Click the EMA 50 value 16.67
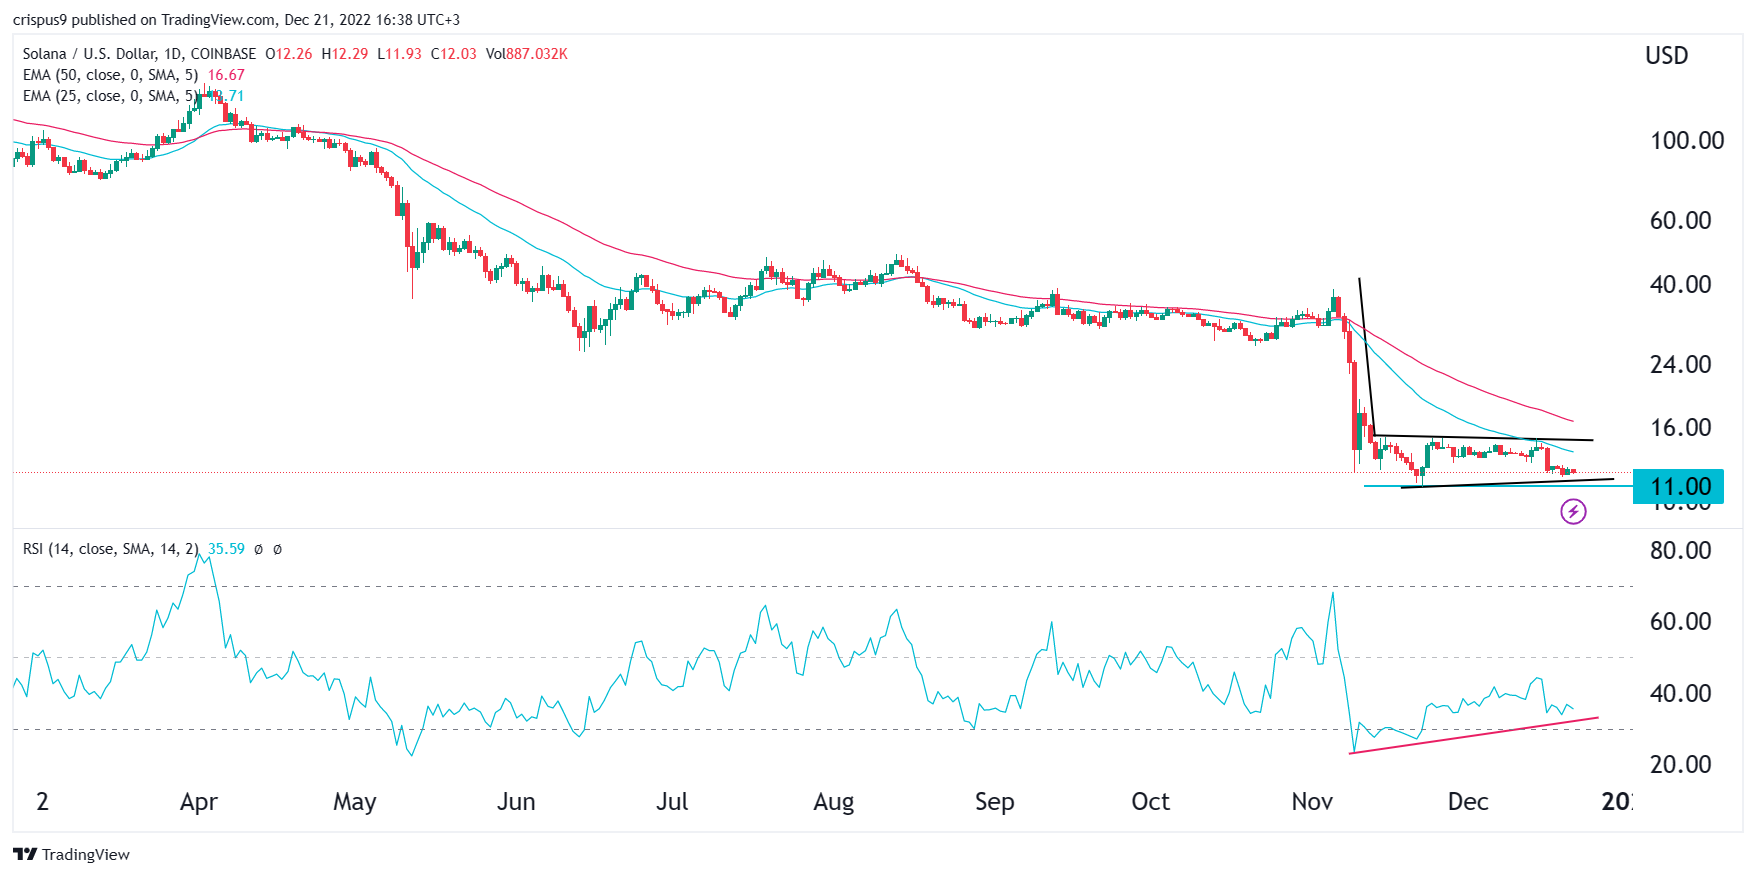The height and width of the screenshot is (876, 1756). pos(226,75)
